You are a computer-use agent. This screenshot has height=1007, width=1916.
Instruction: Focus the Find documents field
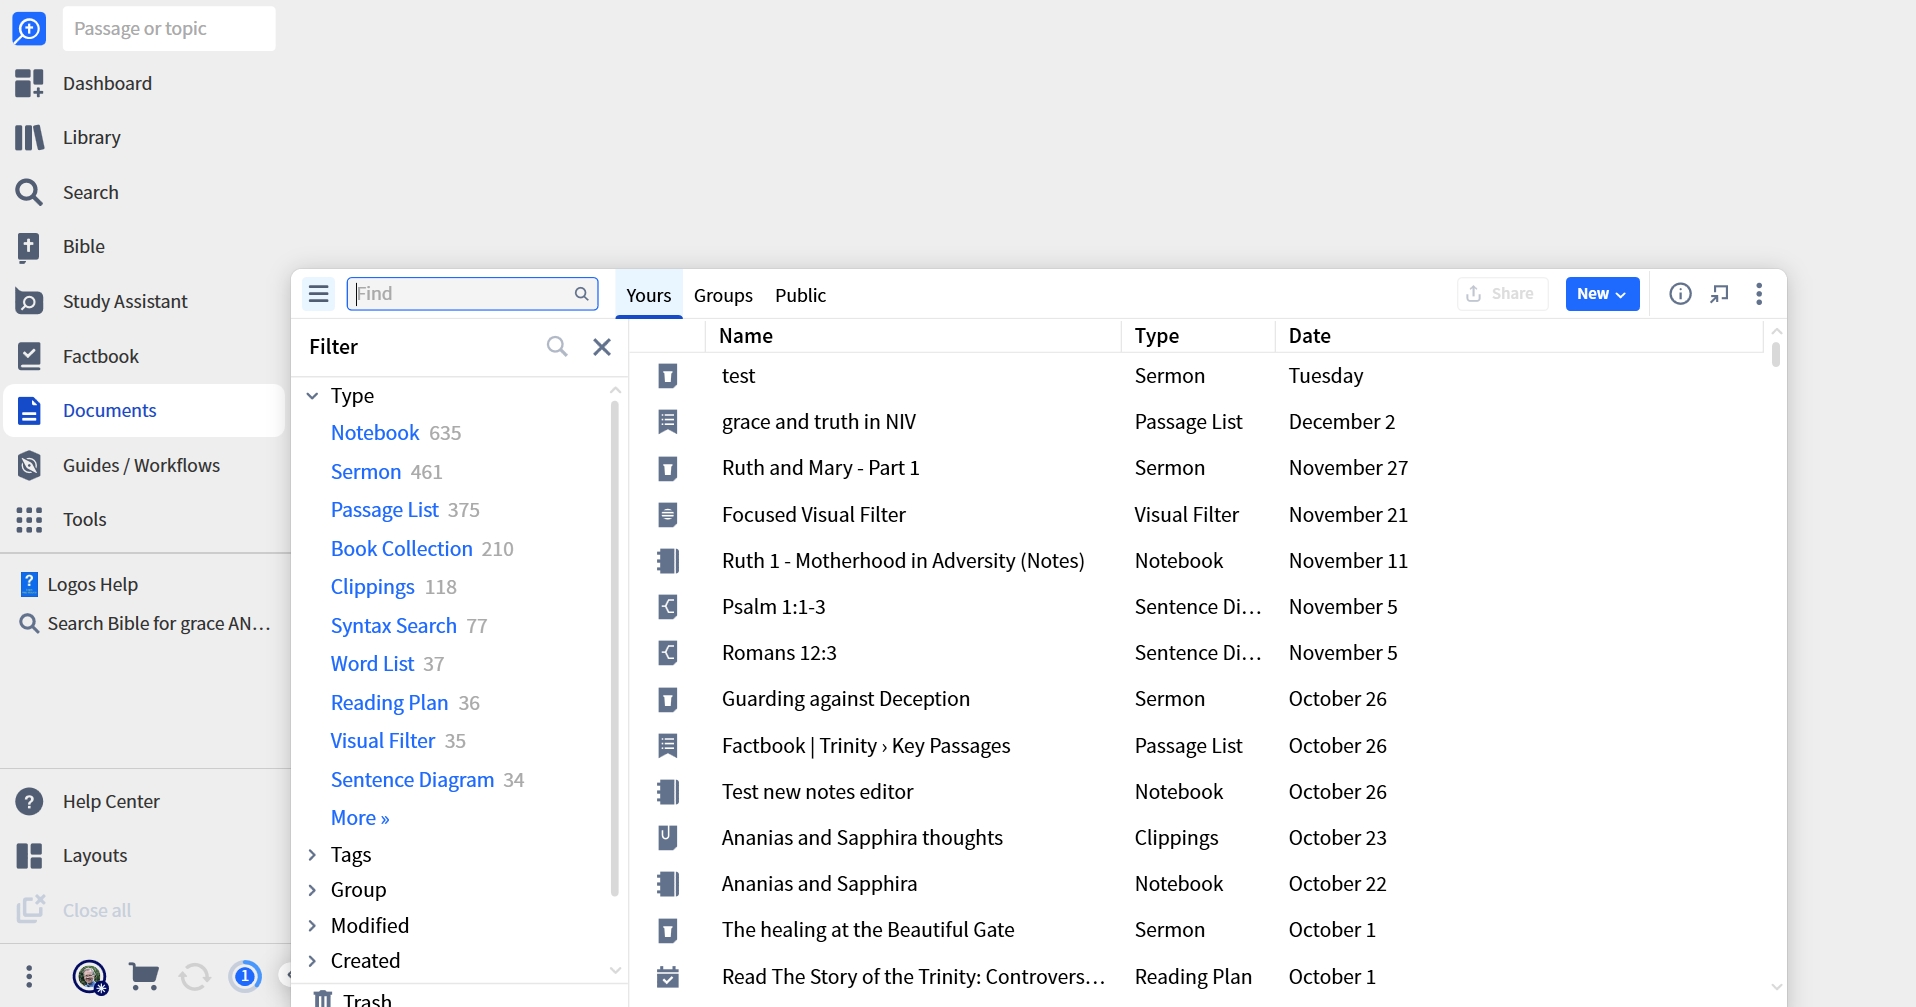click(472, 293)
